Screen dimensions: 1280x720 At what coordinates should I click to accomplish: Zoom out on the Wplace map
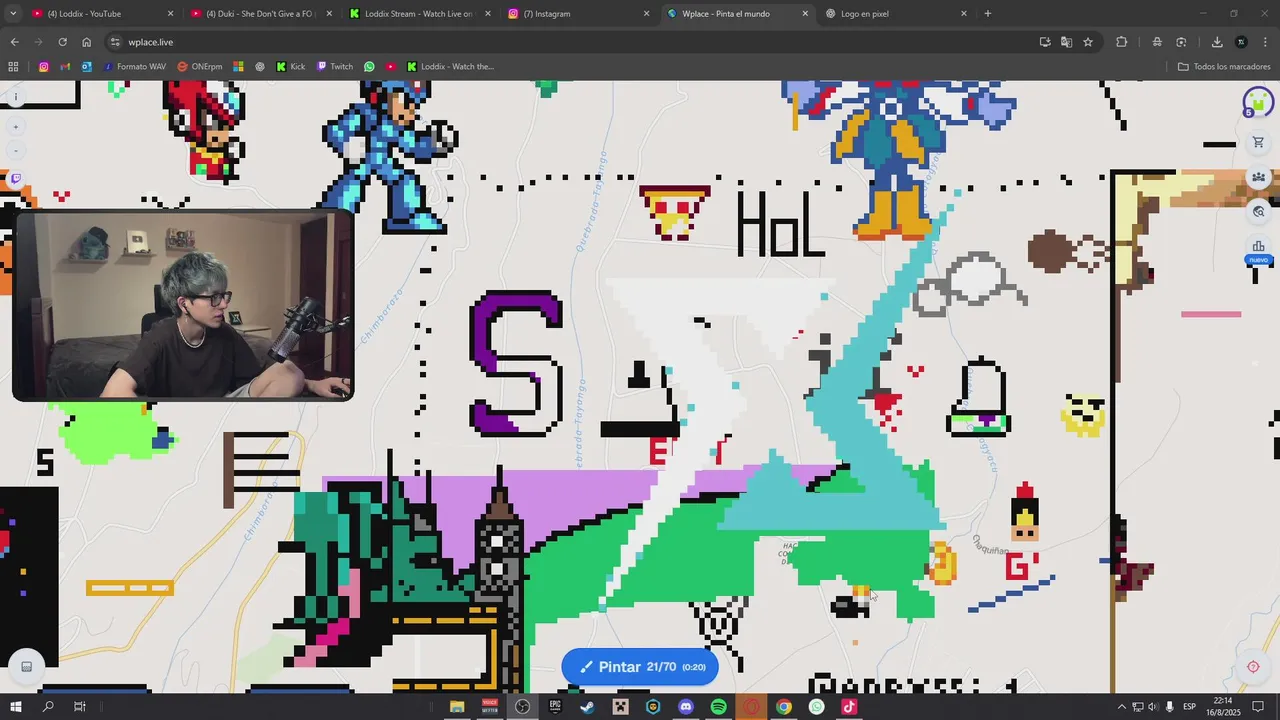[x=15, y=151]
